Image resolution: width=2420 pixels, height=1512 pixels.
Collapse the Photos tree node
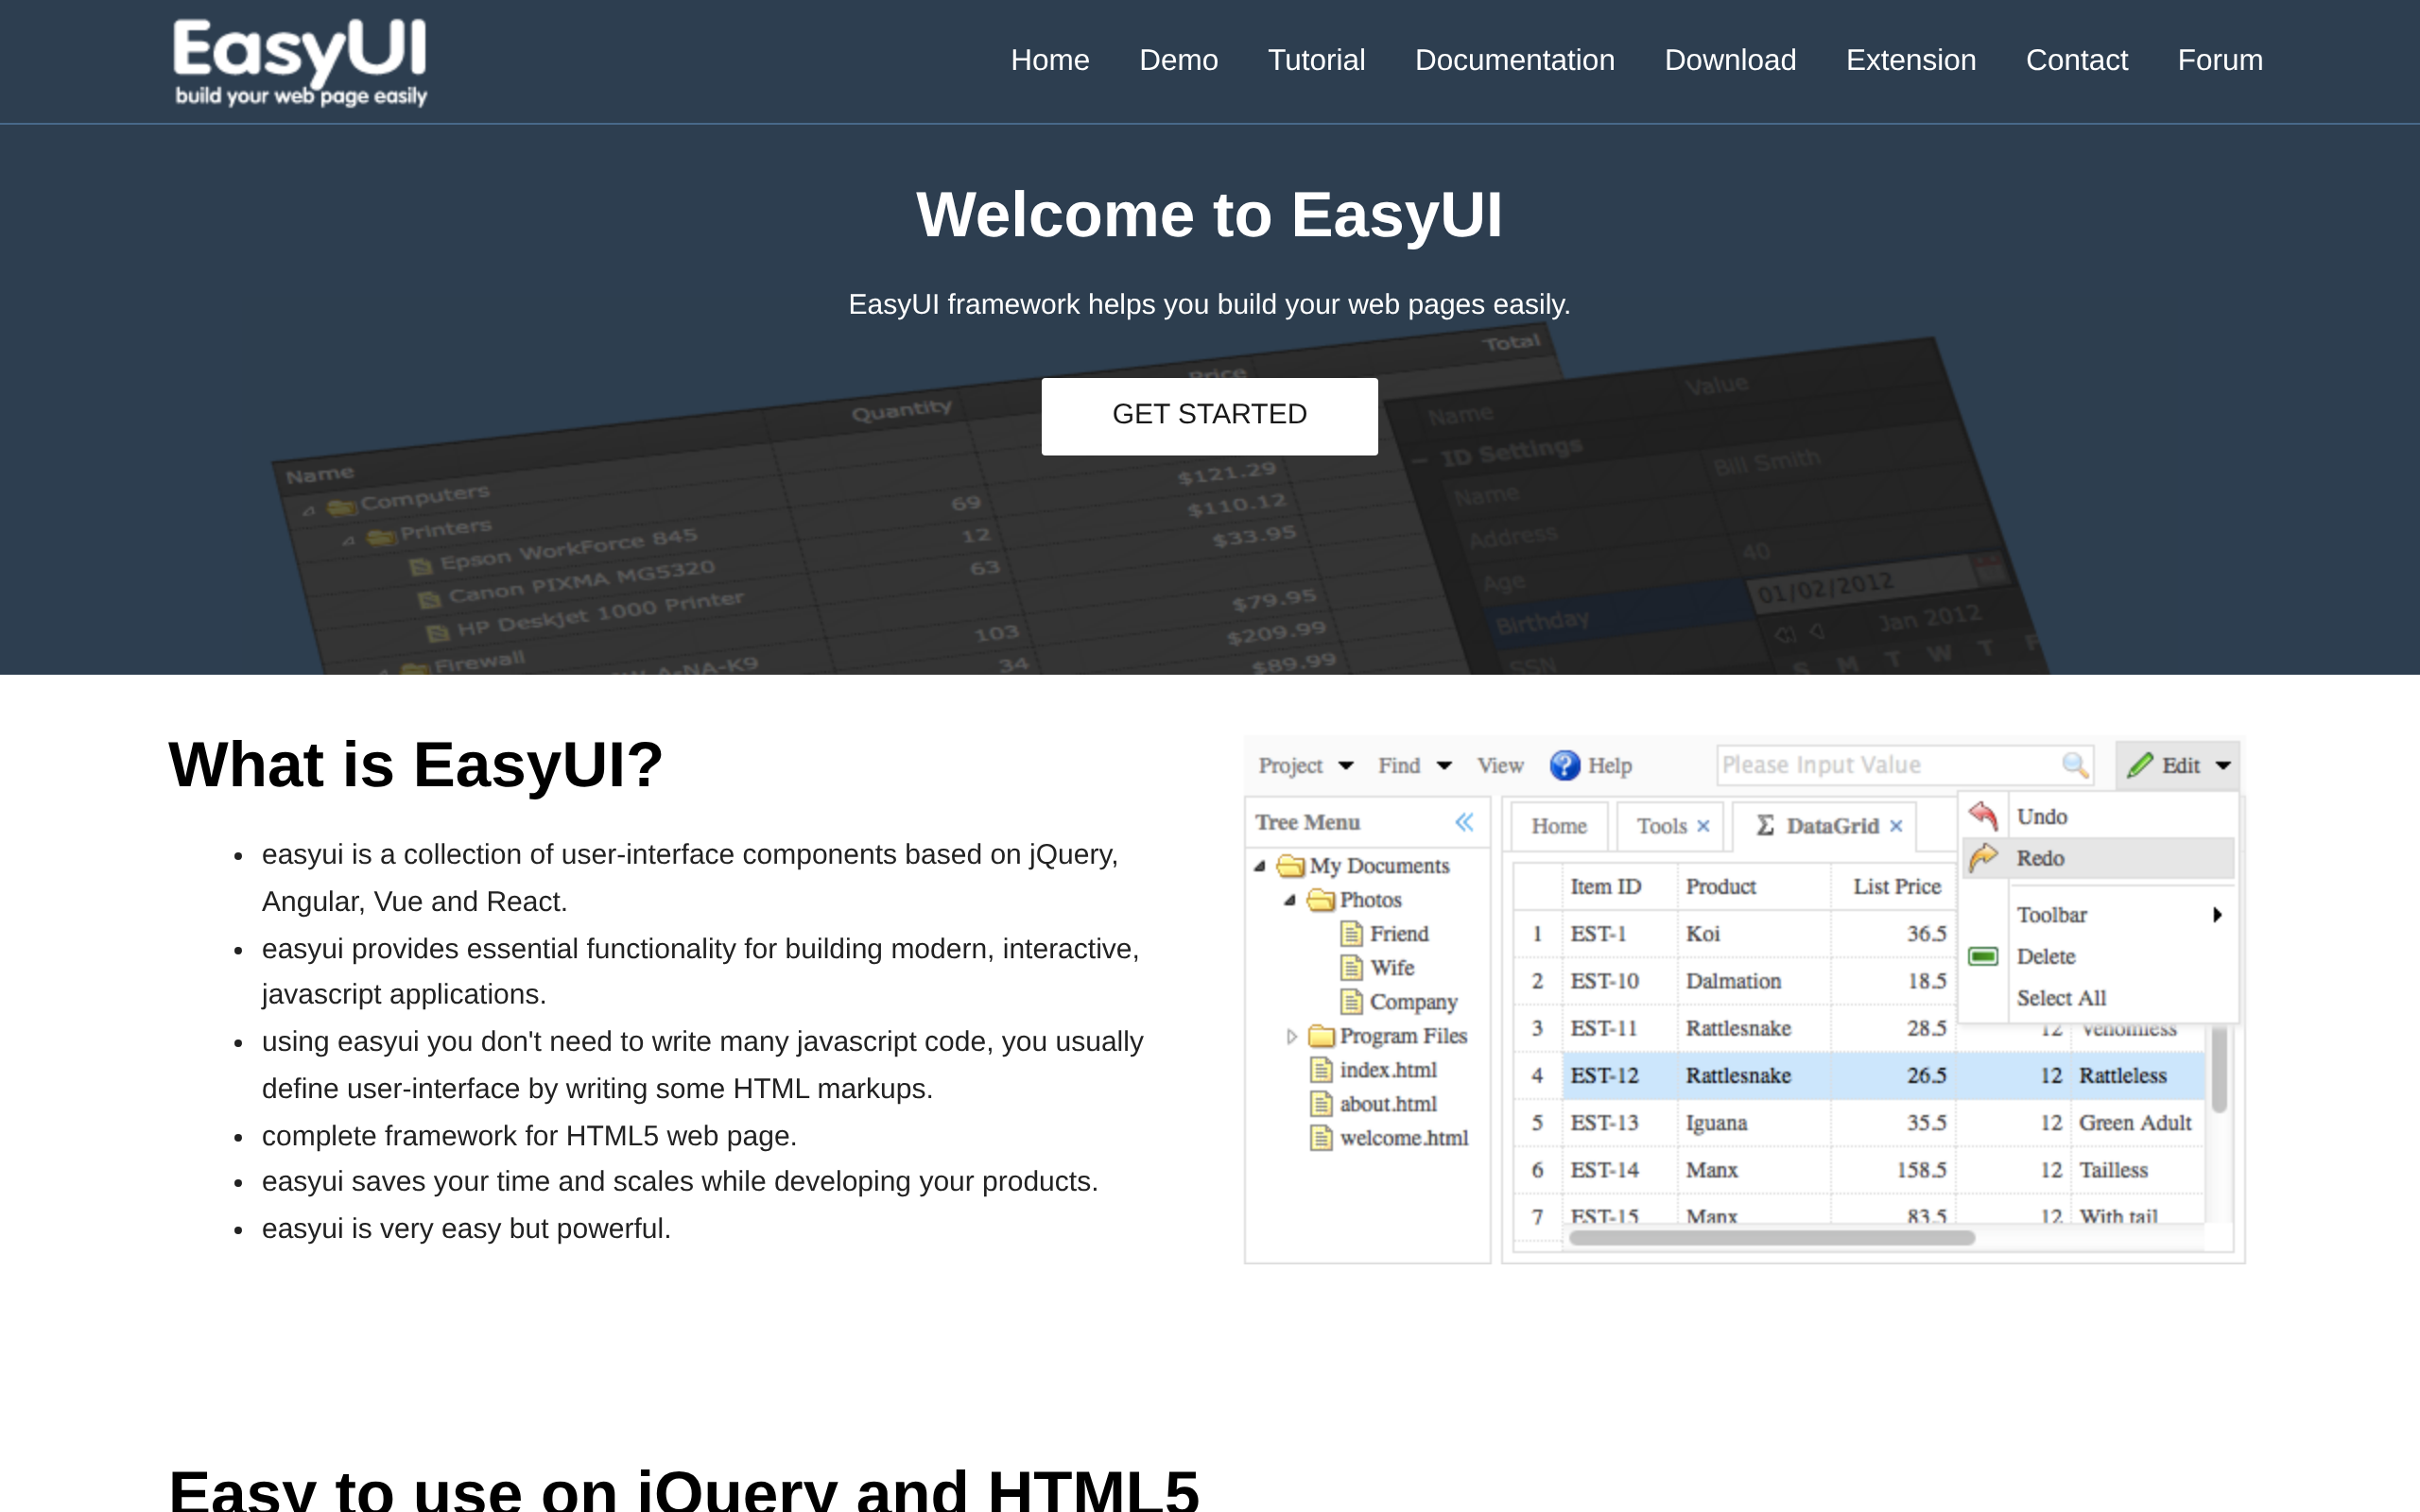1290,900
